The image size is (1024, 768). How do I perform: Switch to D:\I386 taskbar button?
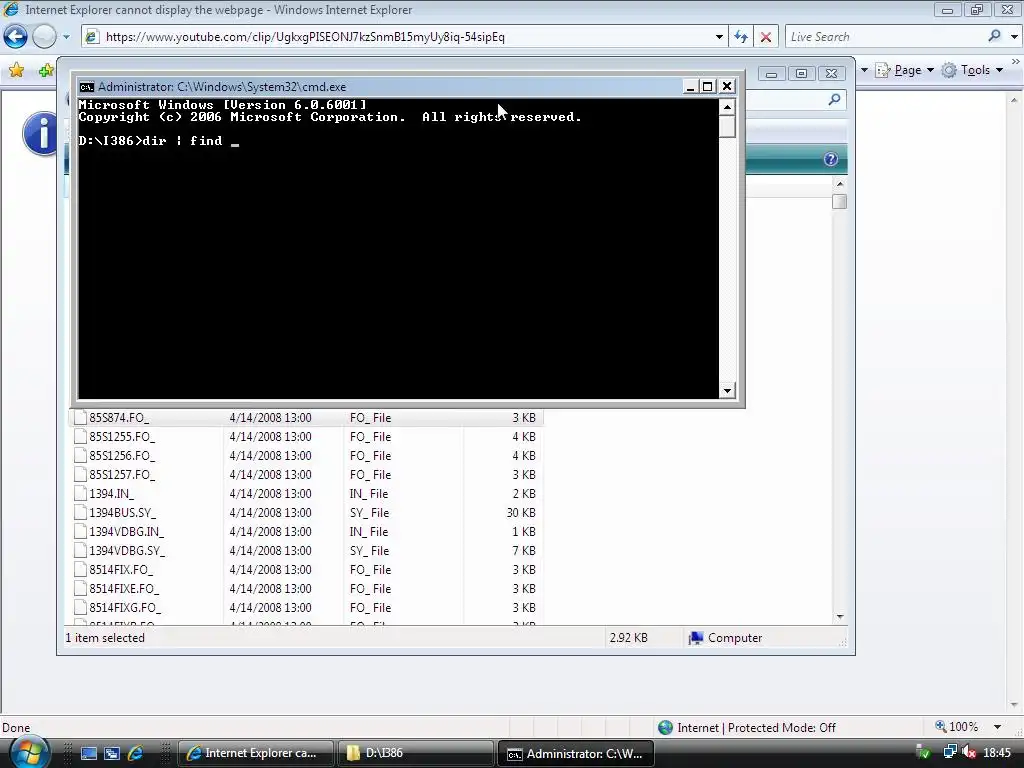click(415, 753)
